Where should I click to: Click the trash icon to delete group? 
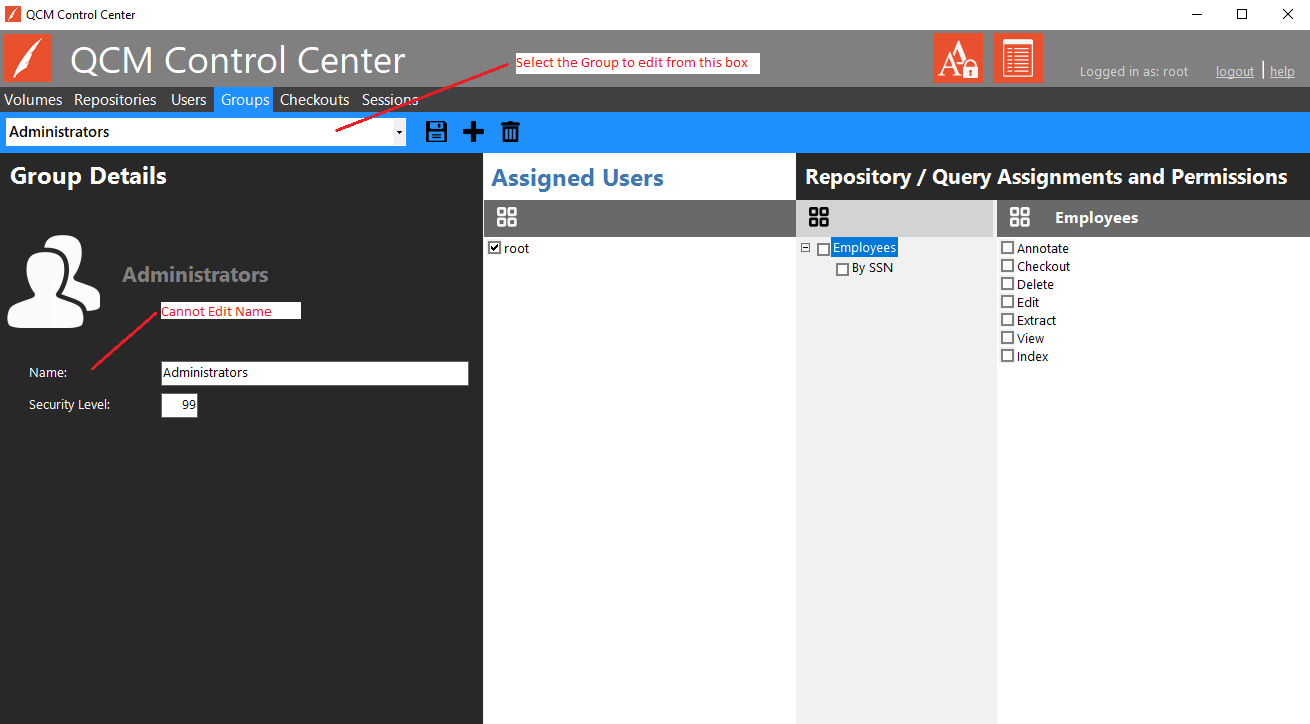tap(510, 131)
